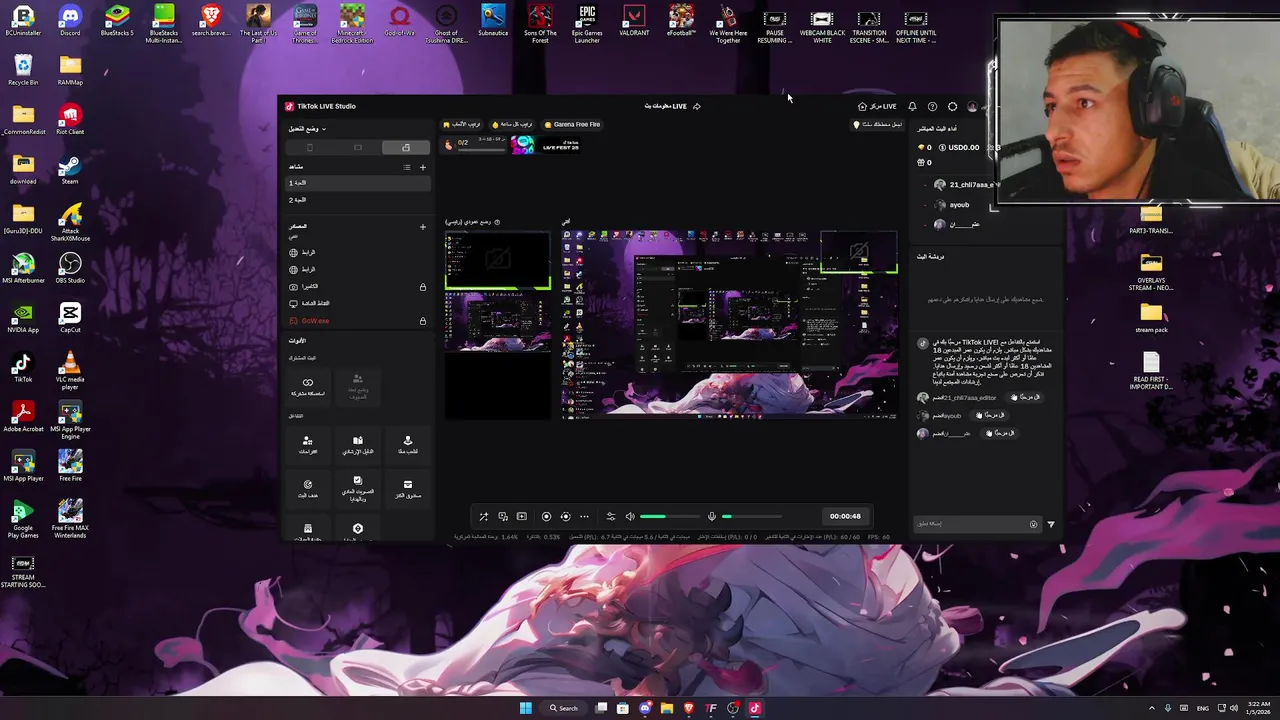Image resolution: width=1280 pixels, height=720 pixels.
Task: Open the scenes list view icon
Action: [x=406, y=167]
